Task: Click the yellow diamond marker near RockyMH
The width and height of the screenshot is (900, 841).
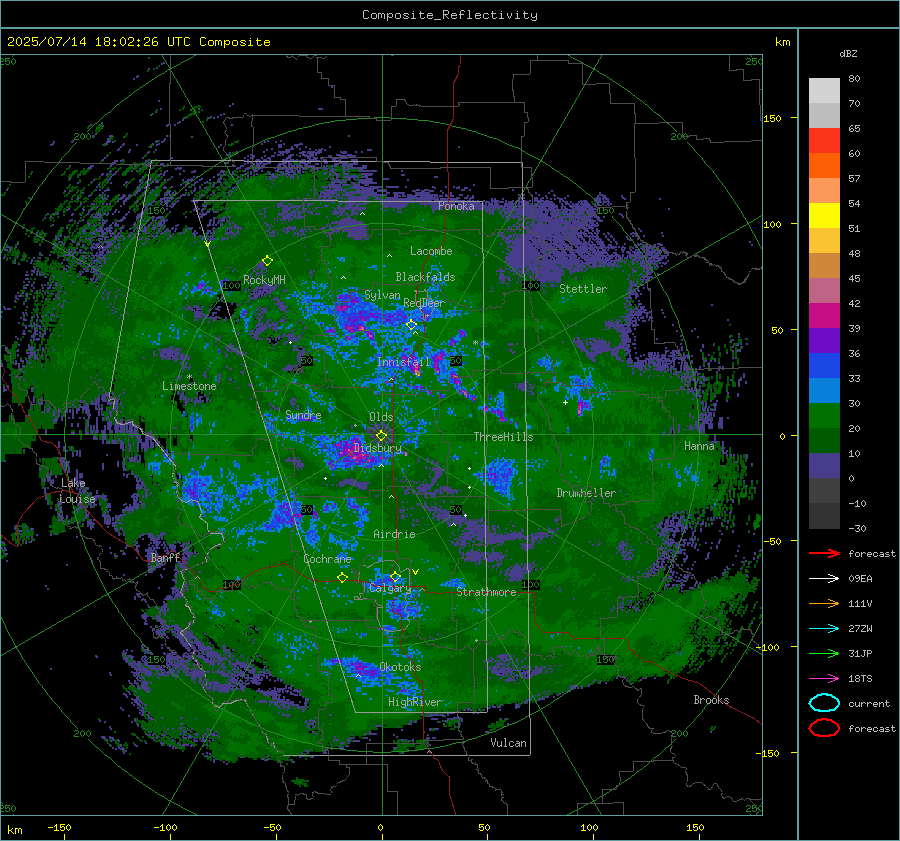Action: coord(267,261)
